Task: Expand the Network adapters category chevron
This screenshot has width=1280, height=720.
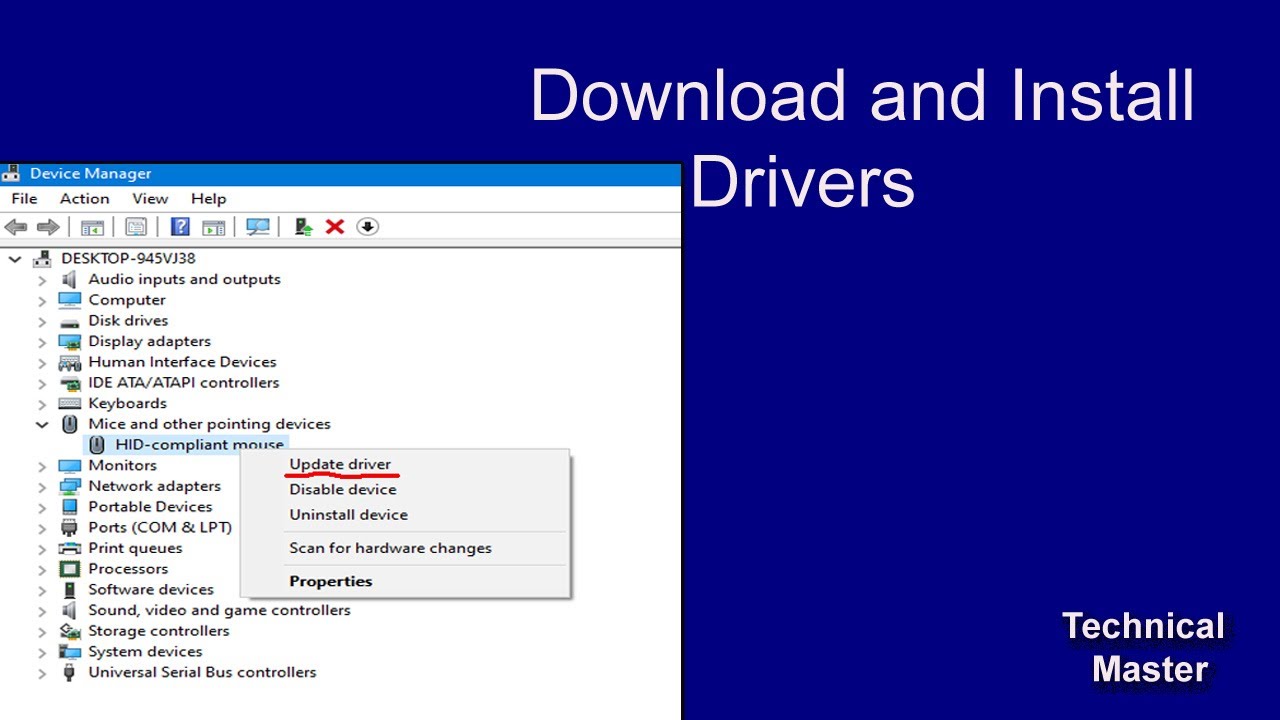Action: tap(42, 486)
